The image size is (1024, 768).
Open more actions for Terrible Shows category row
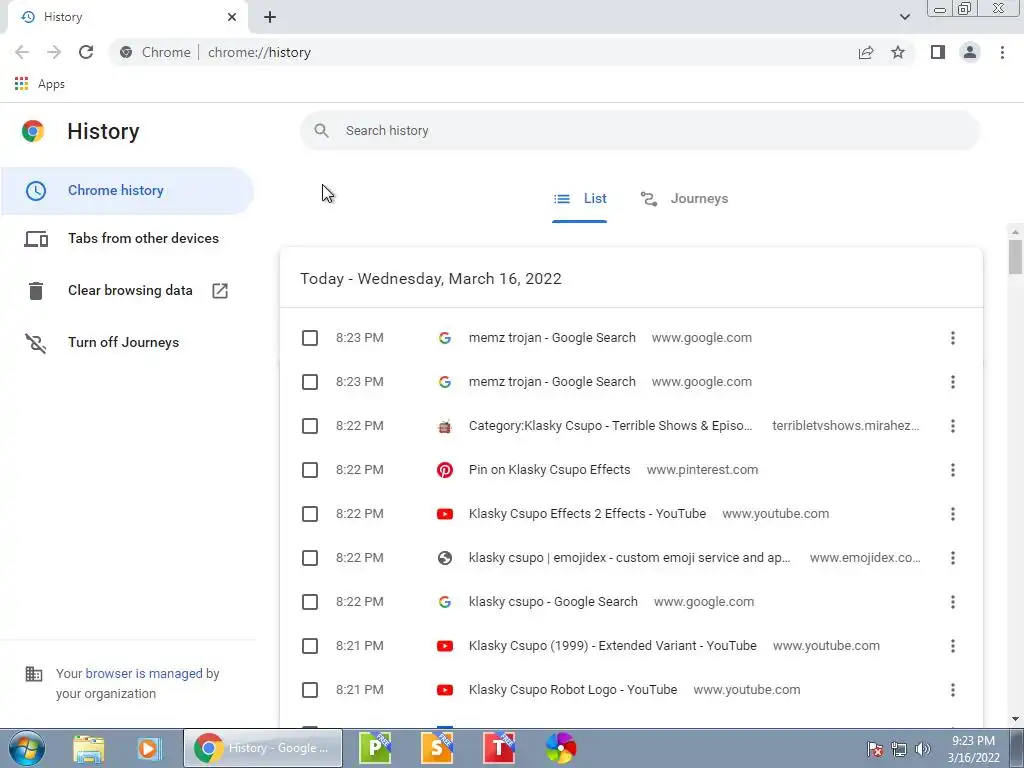click(953, 426)
